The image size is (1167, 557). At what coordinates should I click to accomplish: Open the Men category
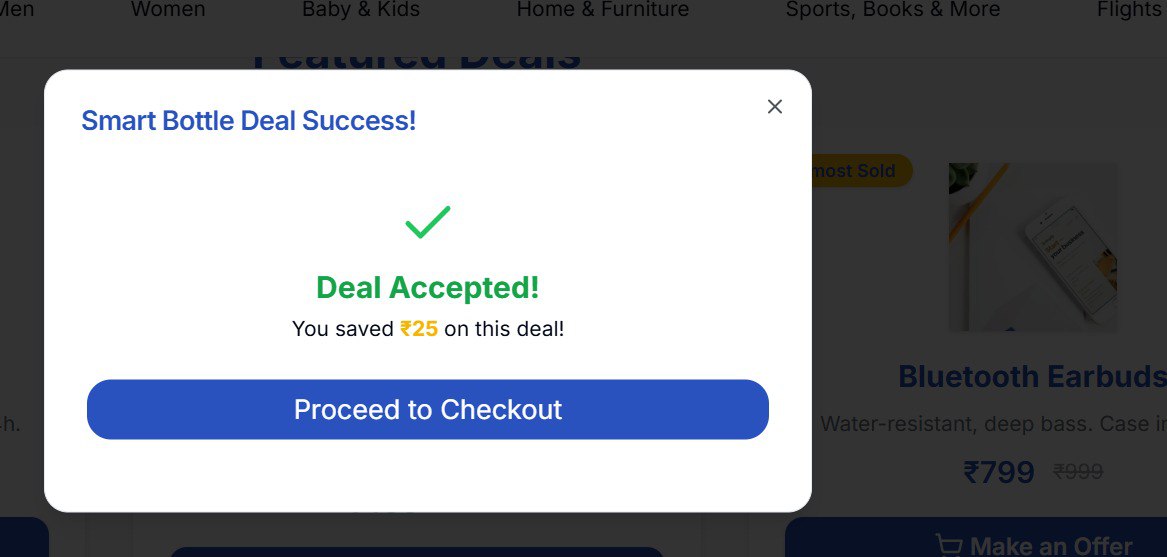point(18,10)
